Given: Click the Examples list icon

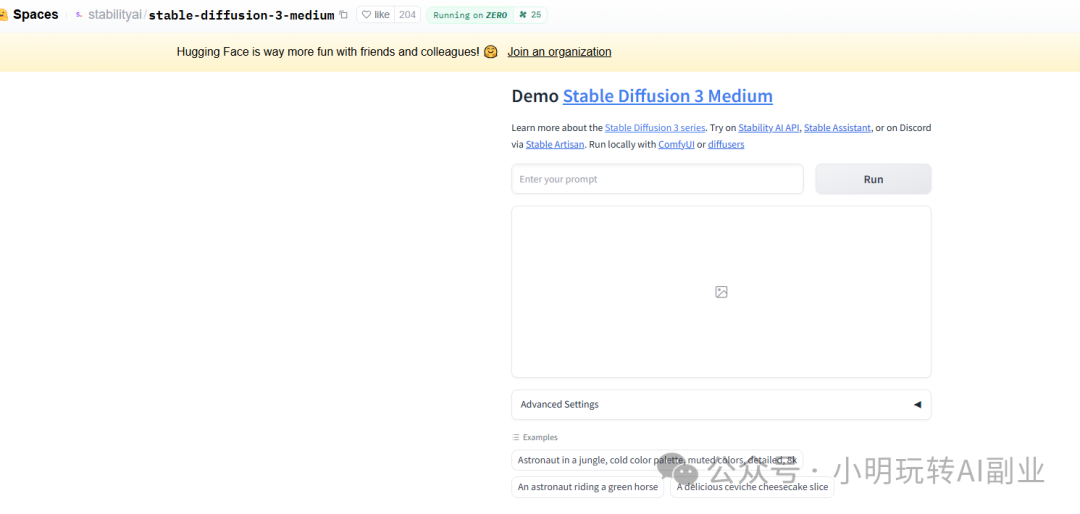Looking at the screenshot, I should coord(516,437).
